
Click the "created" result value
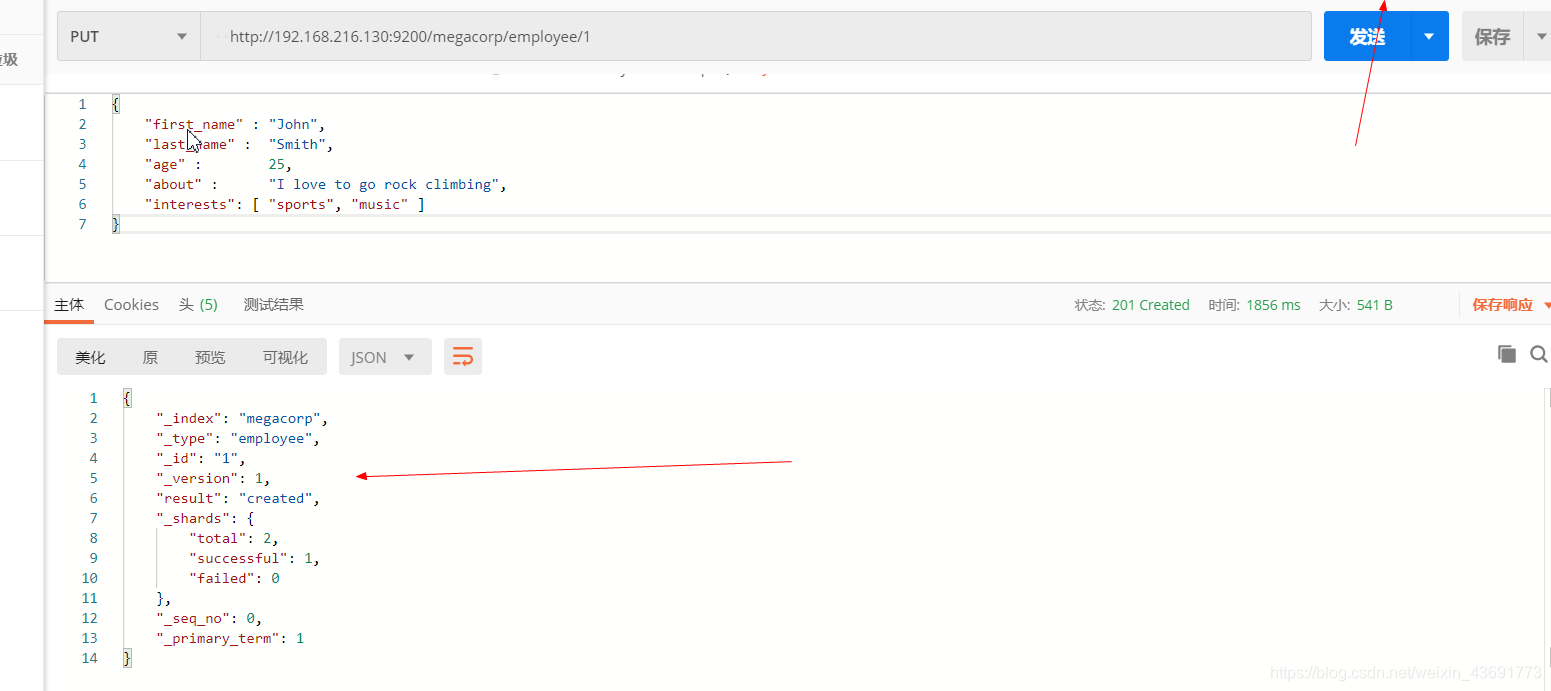pyautogui.click(x=275, y=498)
